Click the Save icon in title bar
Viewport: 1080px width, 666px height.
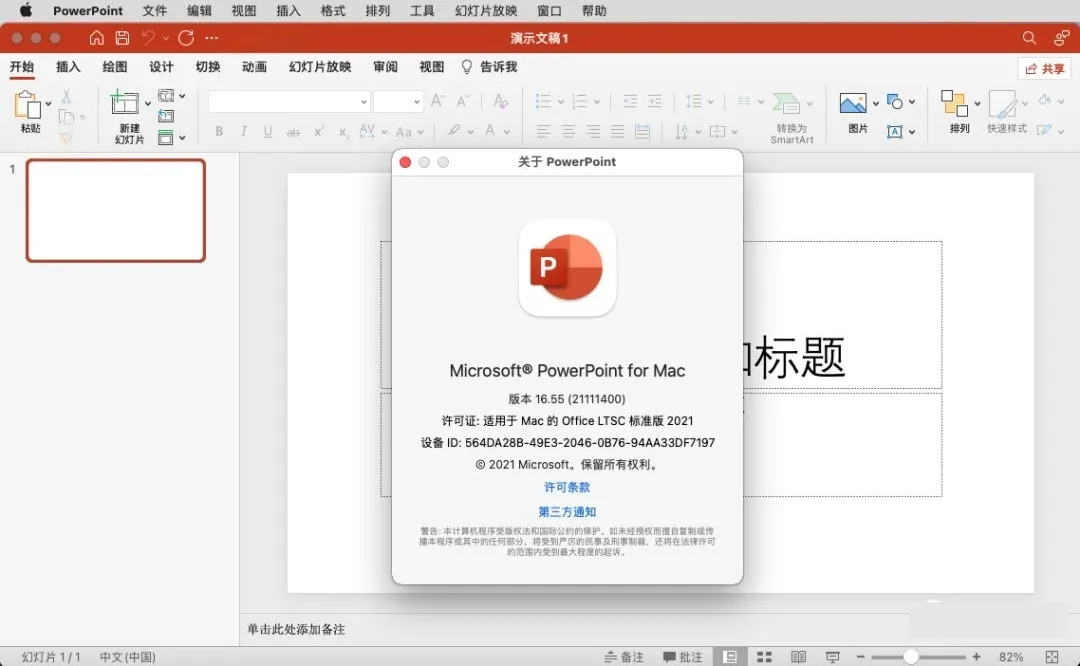[122, 38]
